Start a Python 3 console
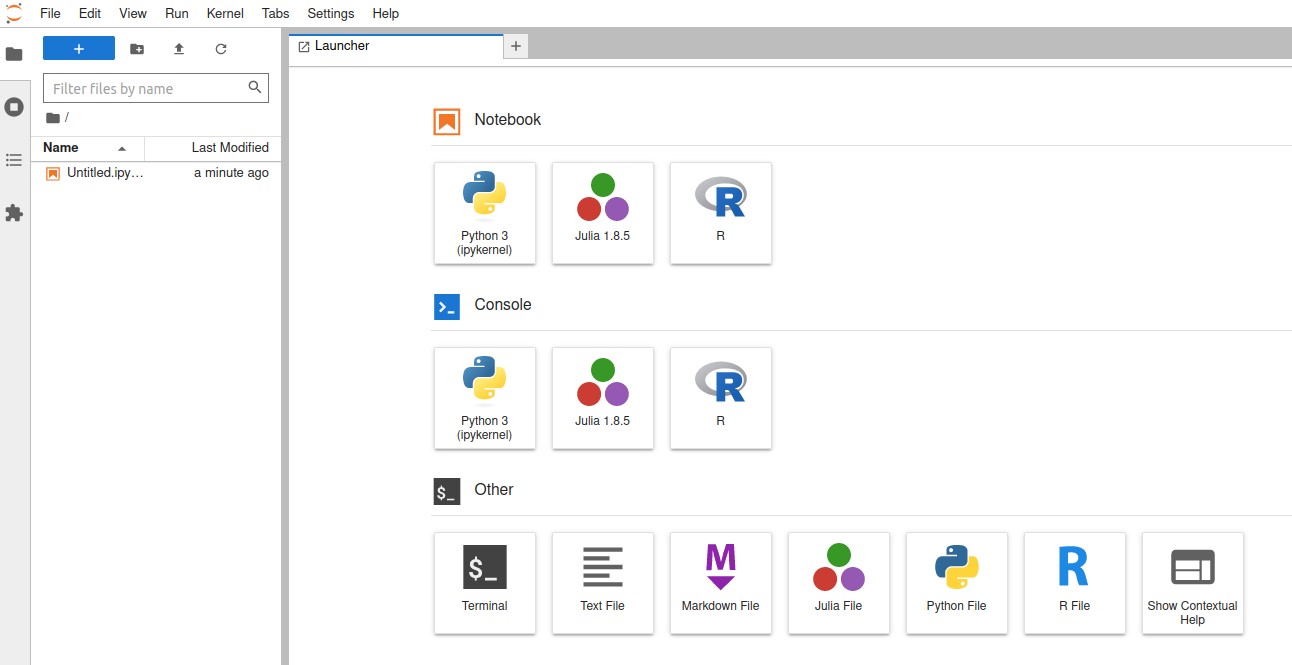The width and height of the screenshot is (1292, 665). click(x=485, y=398)
